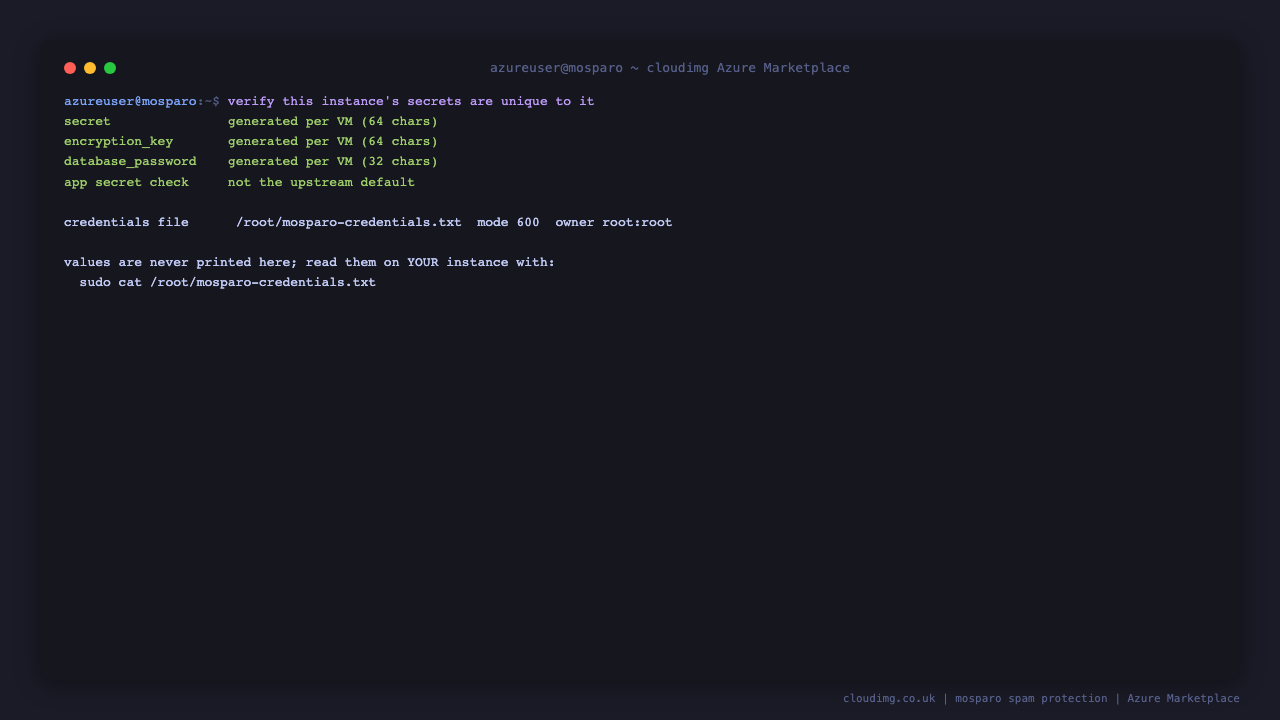Click the prompt 'azureuser@mosparo'
The image size is (1280, 720).
pyautogui.click(x=130, y=102)
